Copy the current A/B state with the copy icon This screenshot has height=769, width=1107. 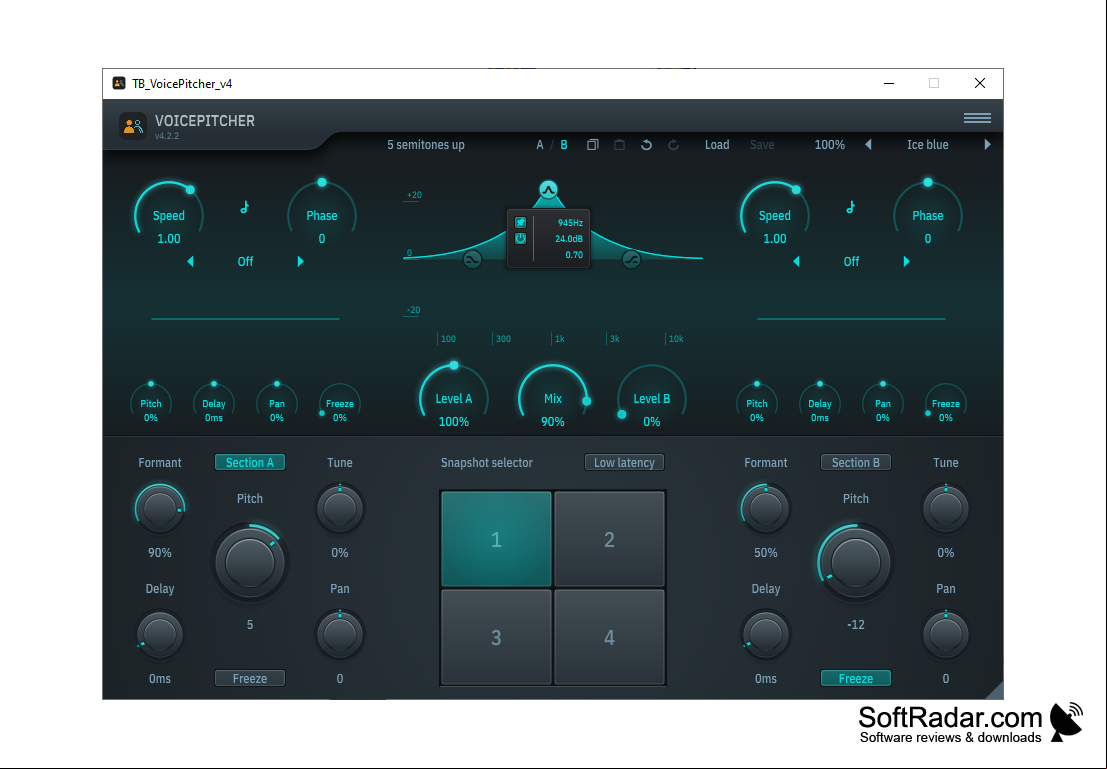(x=592, y=145)
